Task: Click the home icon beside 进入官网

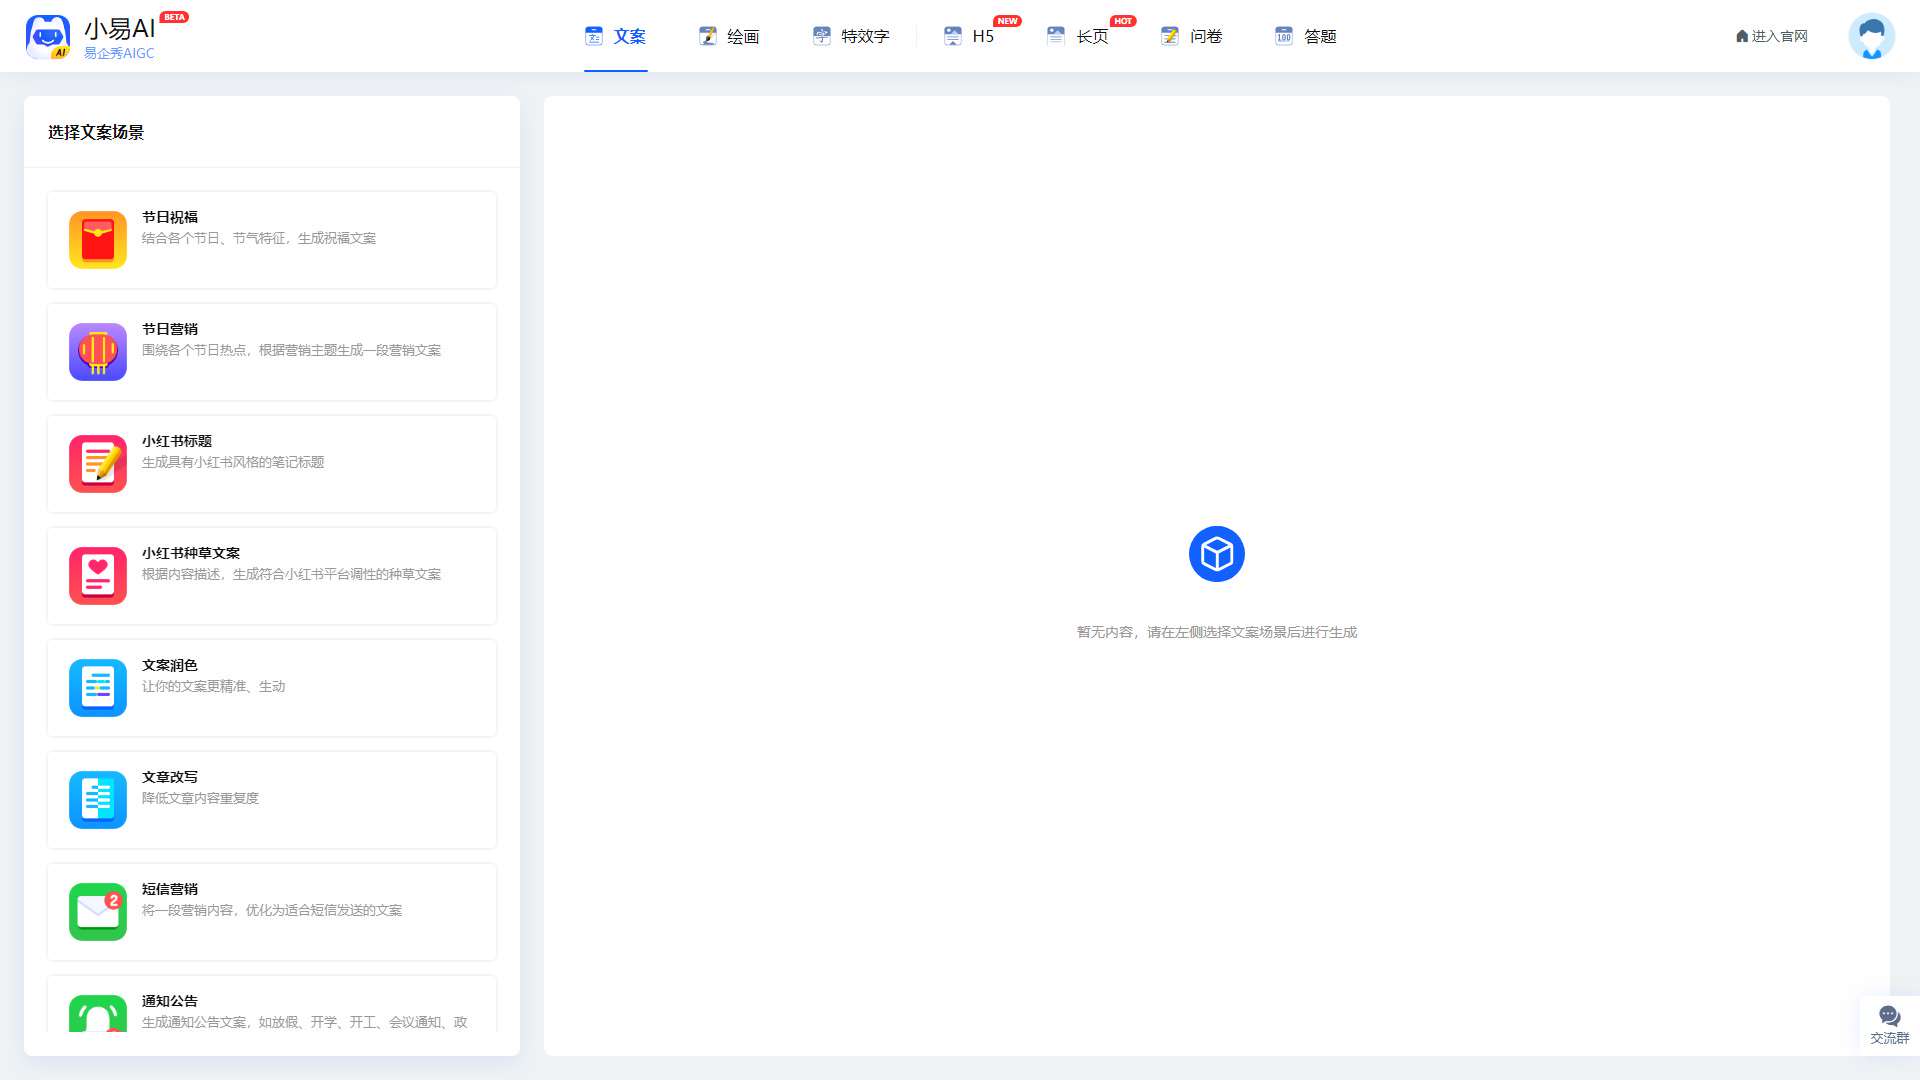Action: coord(1742,36)
